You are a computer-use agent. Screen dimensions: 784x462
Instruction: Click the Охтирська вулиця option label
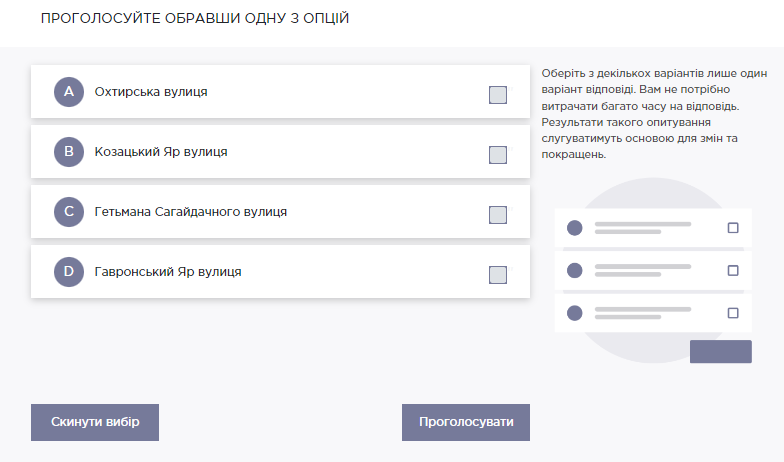[151, 92]
